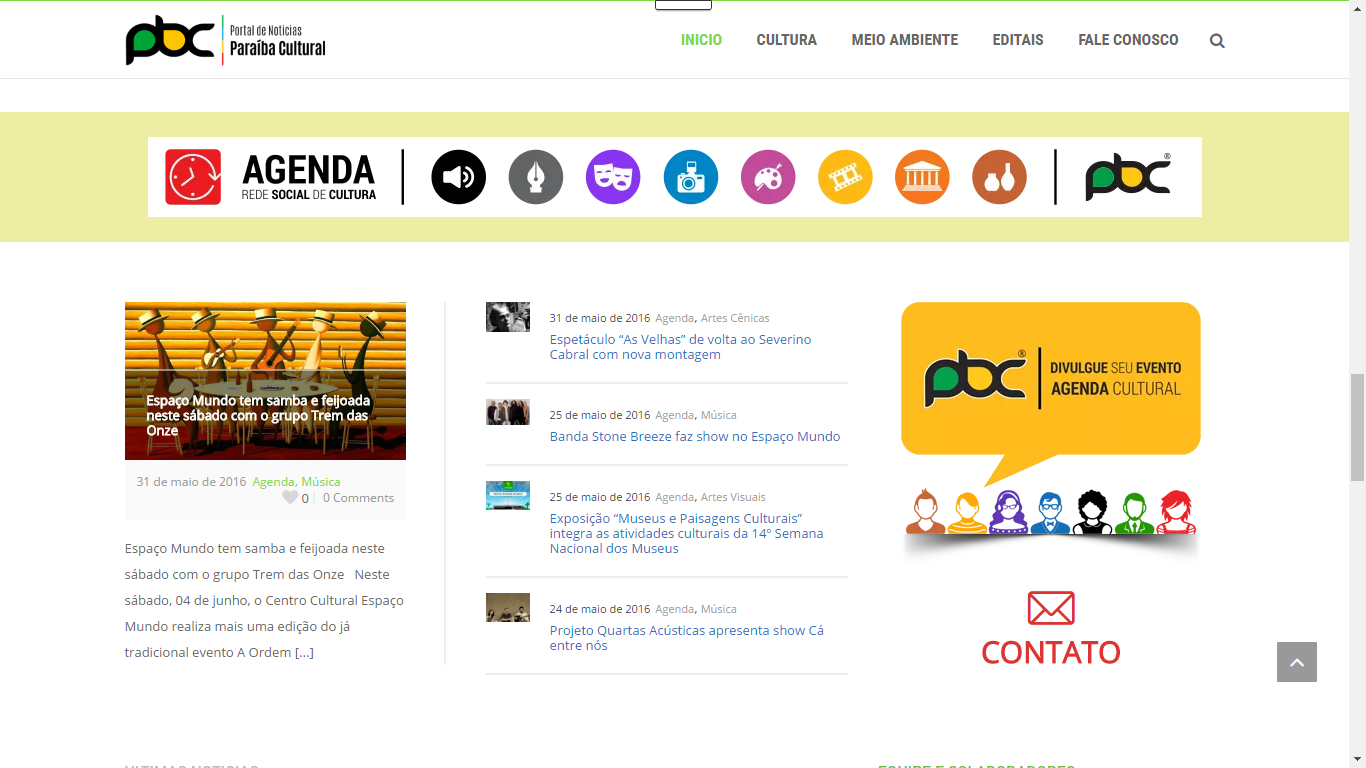
Task: Open Banda Stone Breeze show article
Action: (695, 436)
